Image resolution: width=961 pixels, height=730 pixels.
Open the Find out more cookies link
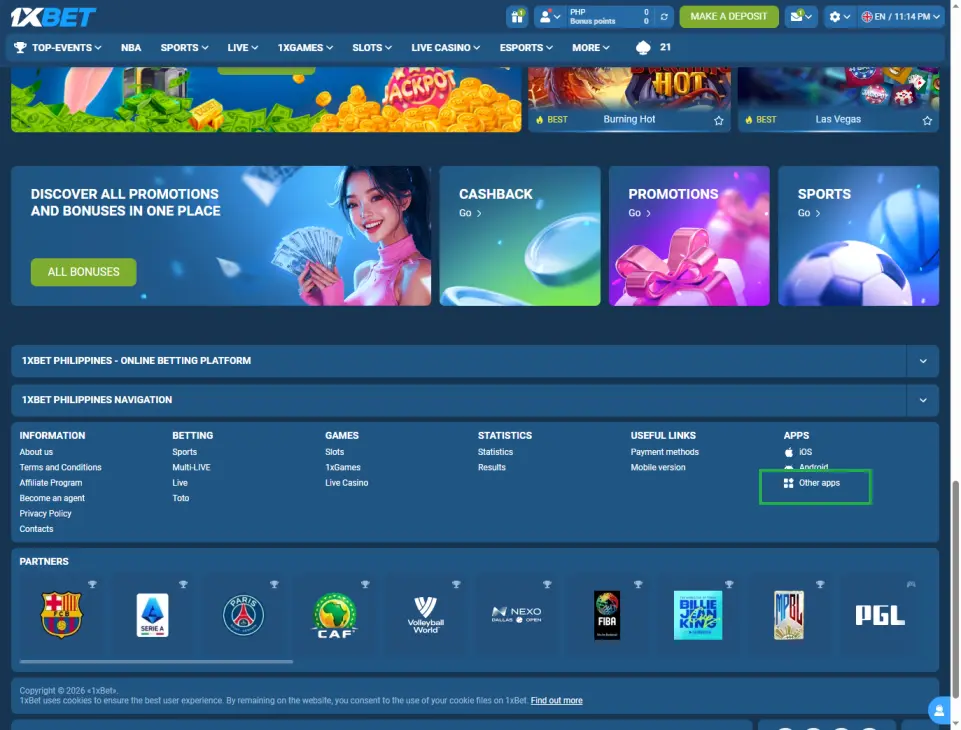point(556,700)
